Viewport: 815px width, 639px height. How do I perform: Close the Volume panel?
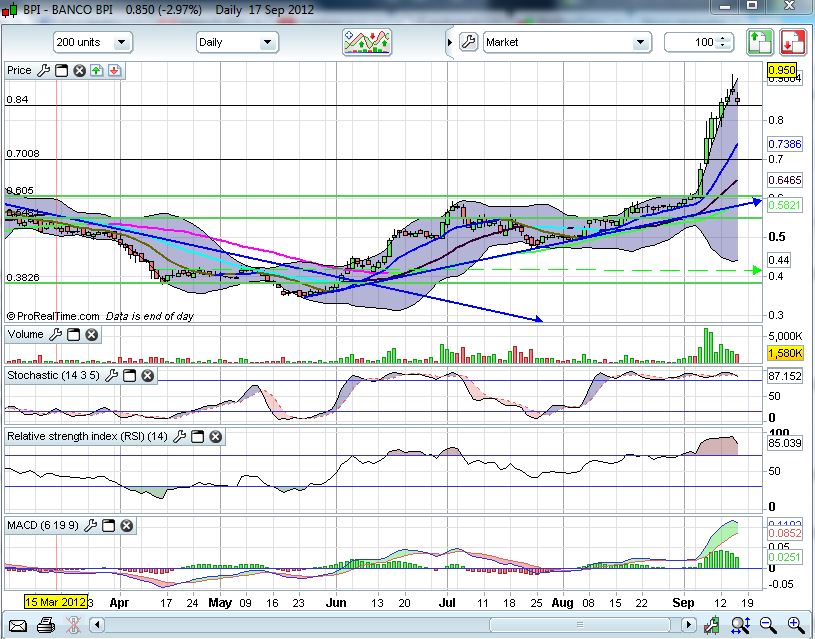91,335
